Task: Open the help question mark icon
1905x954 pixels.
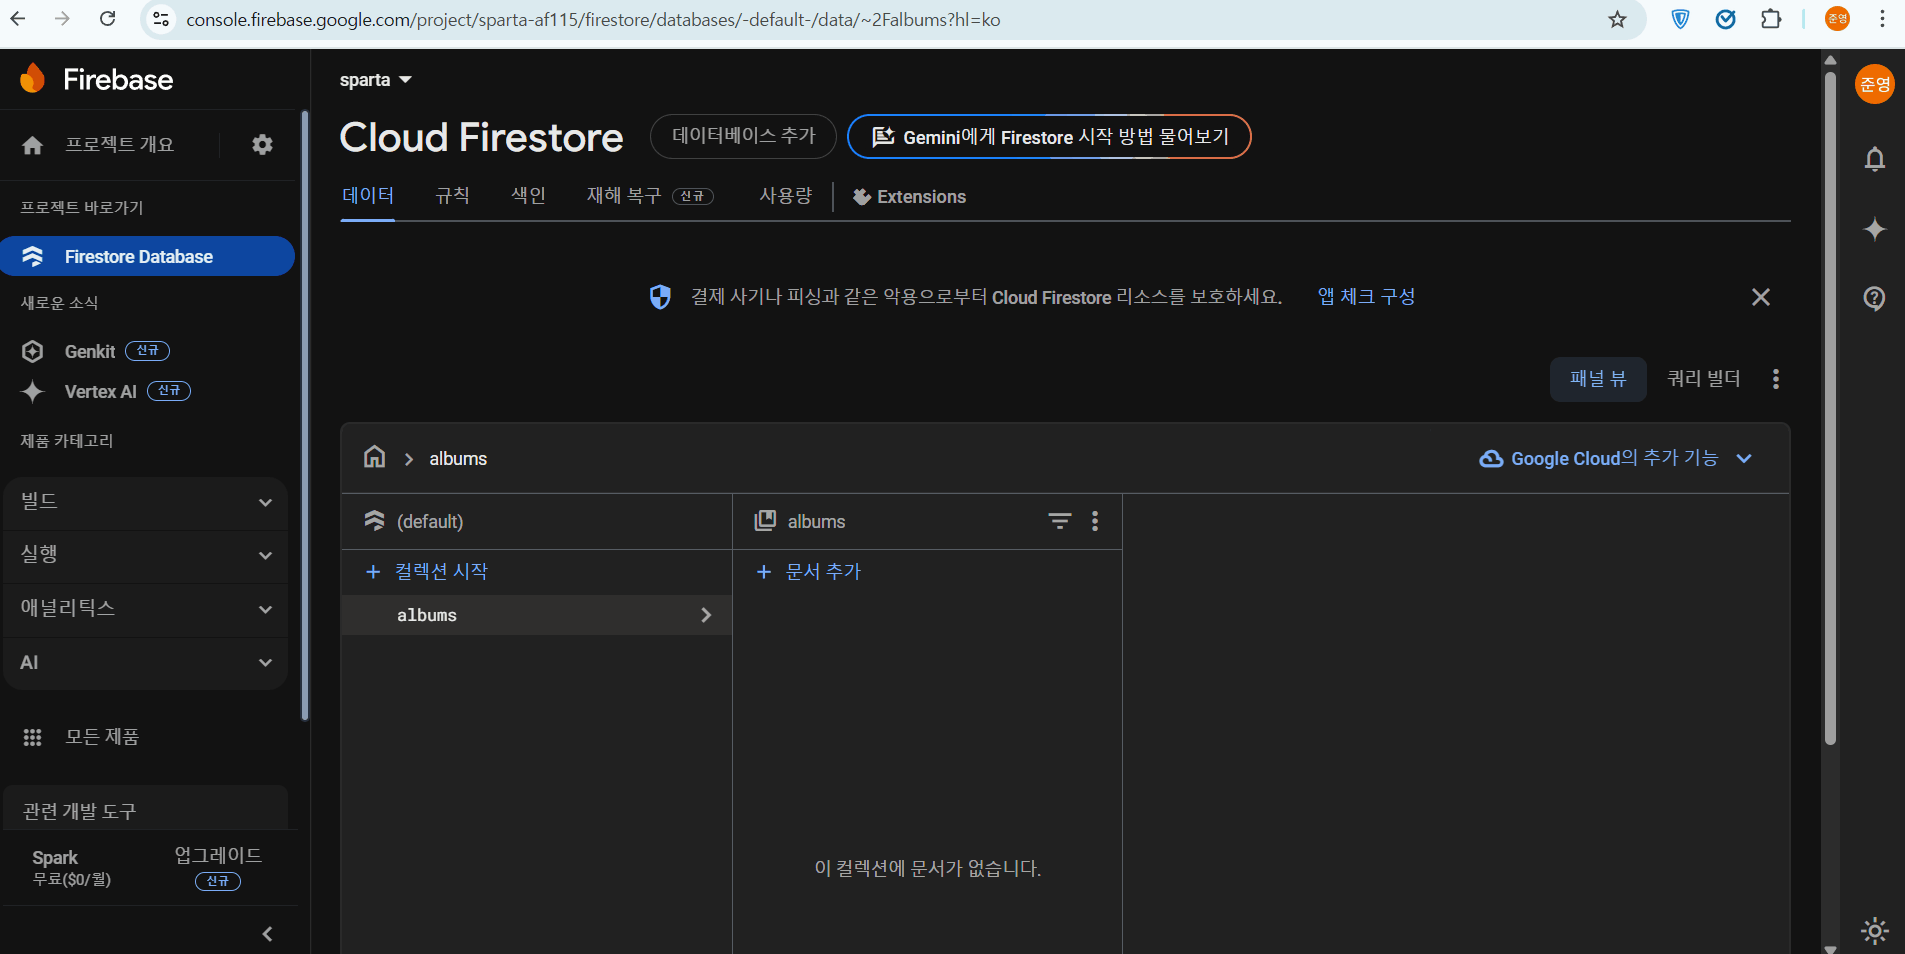Action: pos(1875,298)
